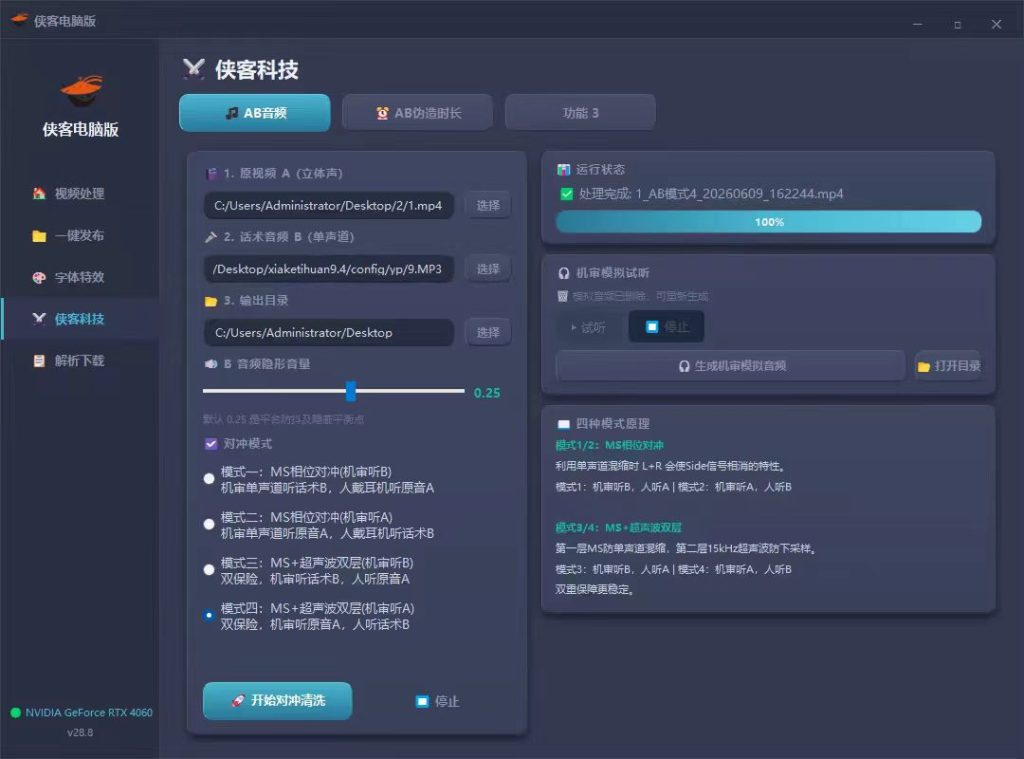The height and width of the screenshot is (759, 1024).
Task: Select 模式一 MS相位对冲(机审听B) radio
Action: coord(209,479)
